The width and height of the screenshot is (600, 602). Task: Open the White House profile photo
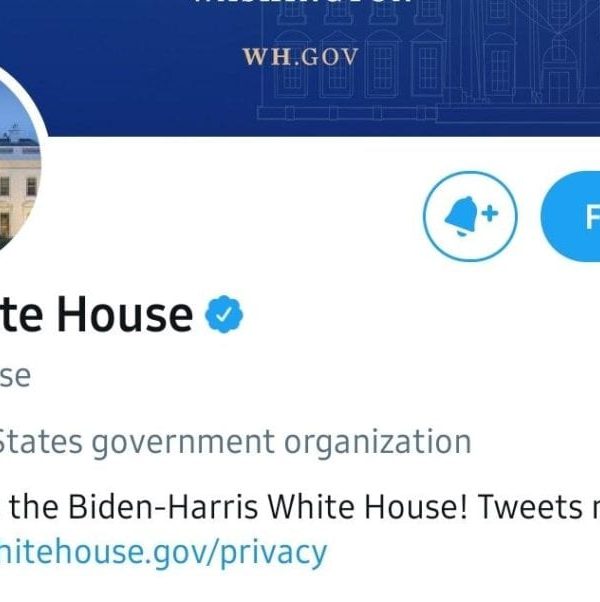coord(15,180)
